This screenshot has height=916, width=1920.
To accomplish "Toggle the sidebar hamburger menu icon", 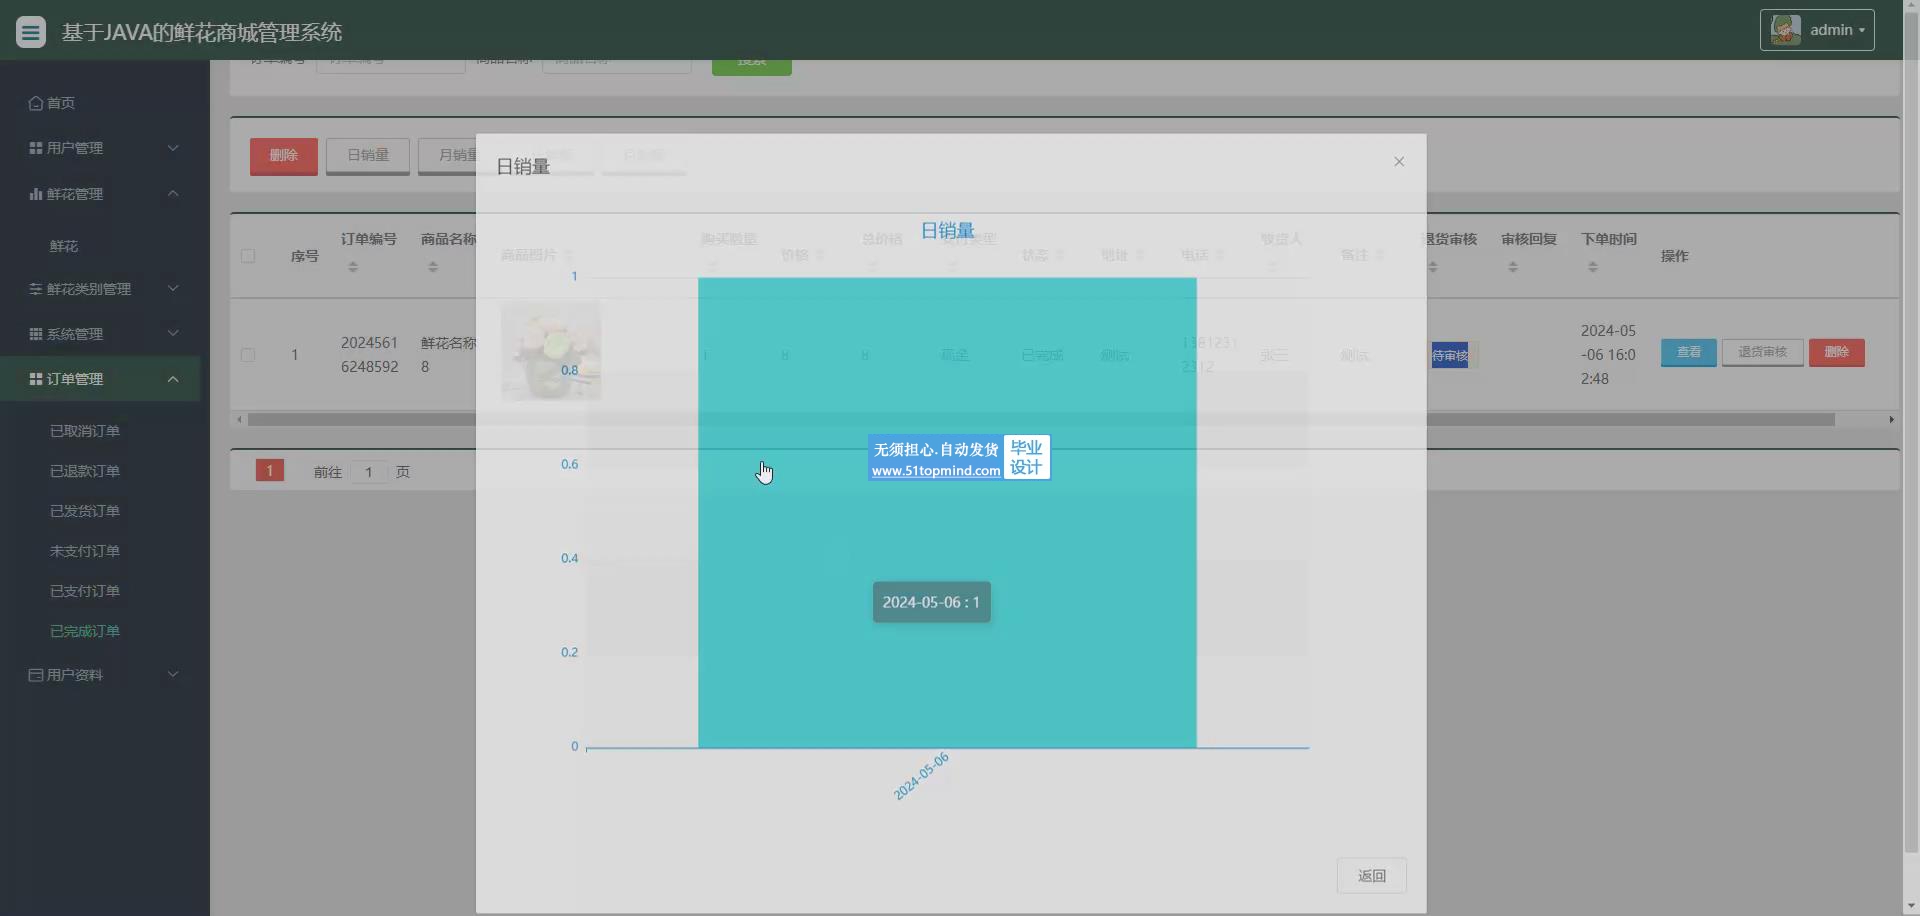I will [x=31, y=32].
